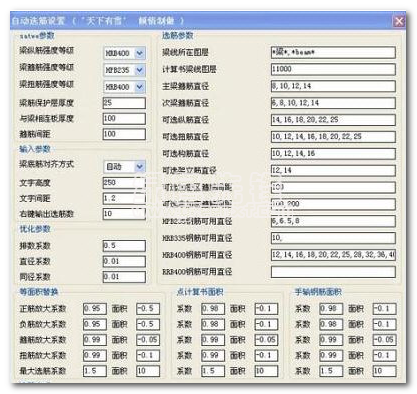Click the 箍筋间距 input field

(124, 134)
